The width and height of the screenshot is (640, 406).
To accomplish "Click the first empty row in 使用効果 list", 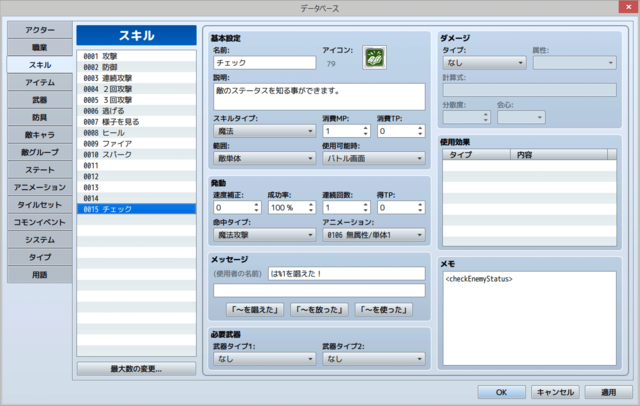I will [x=529, y=166].
